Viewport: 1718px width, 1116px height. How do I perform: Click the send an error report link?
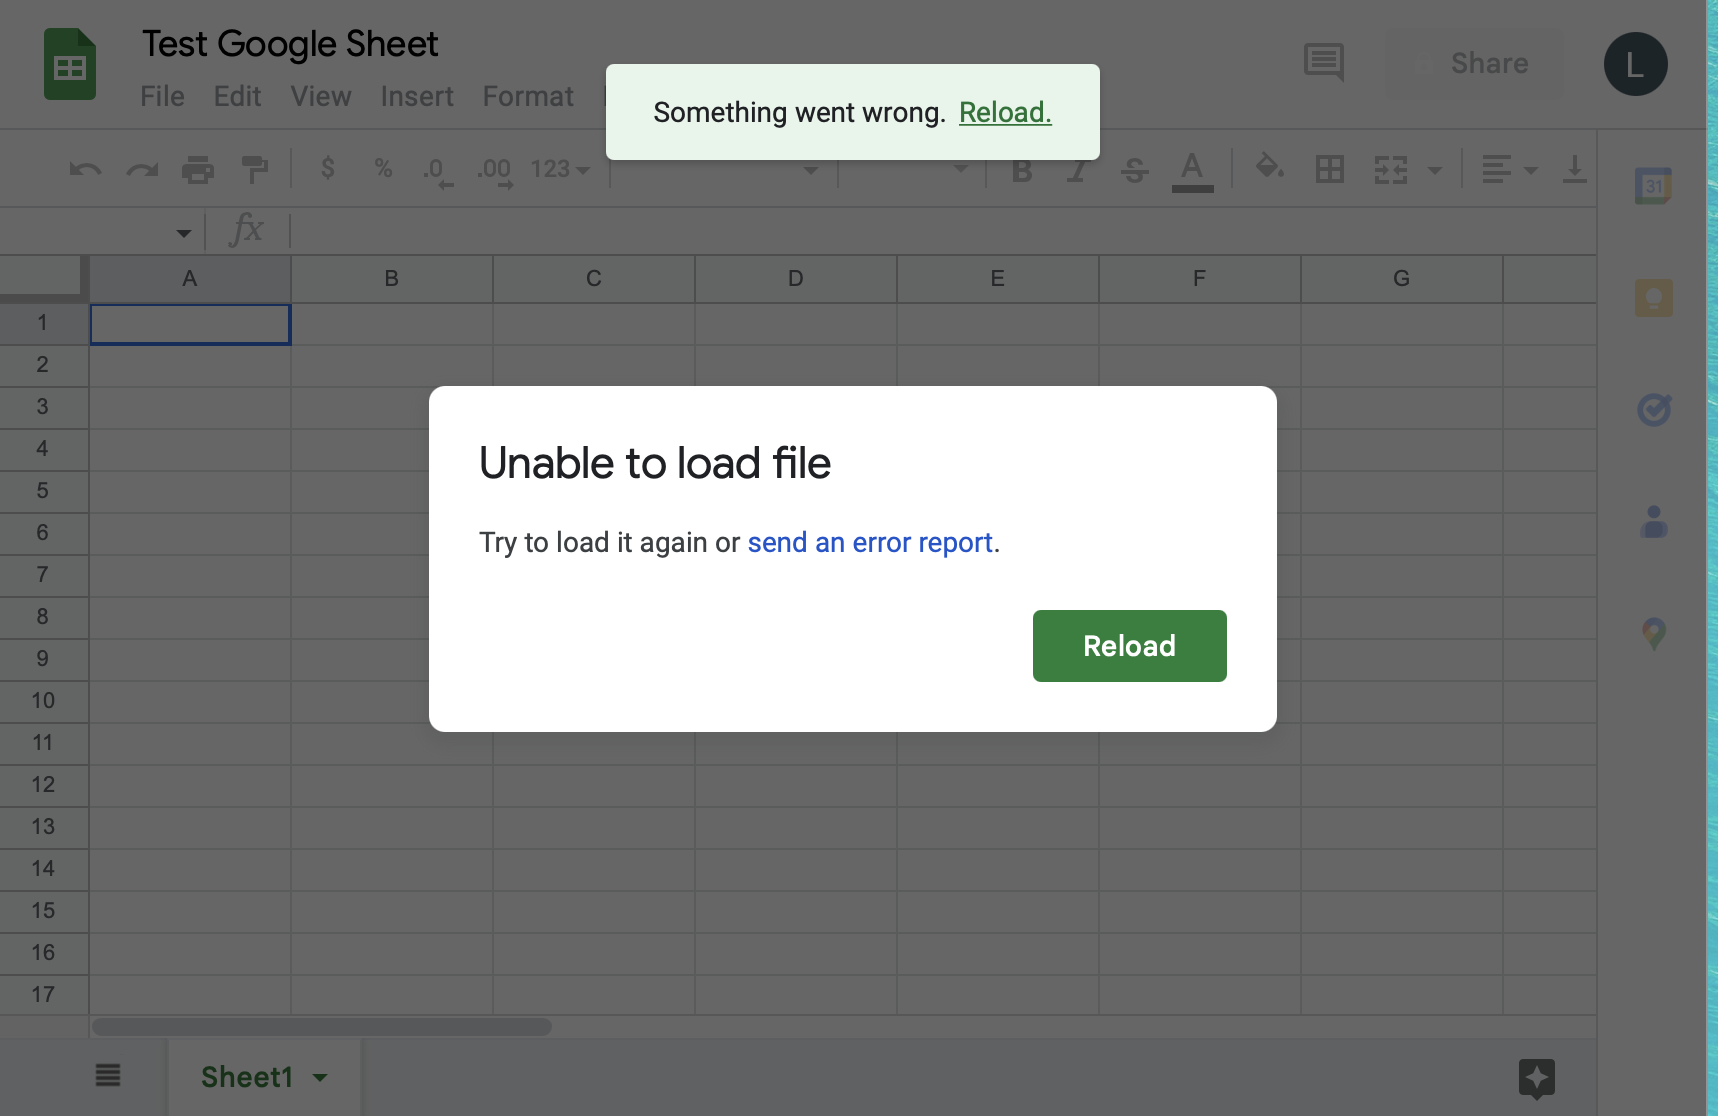pyautogui.click(x=870, y=542)
